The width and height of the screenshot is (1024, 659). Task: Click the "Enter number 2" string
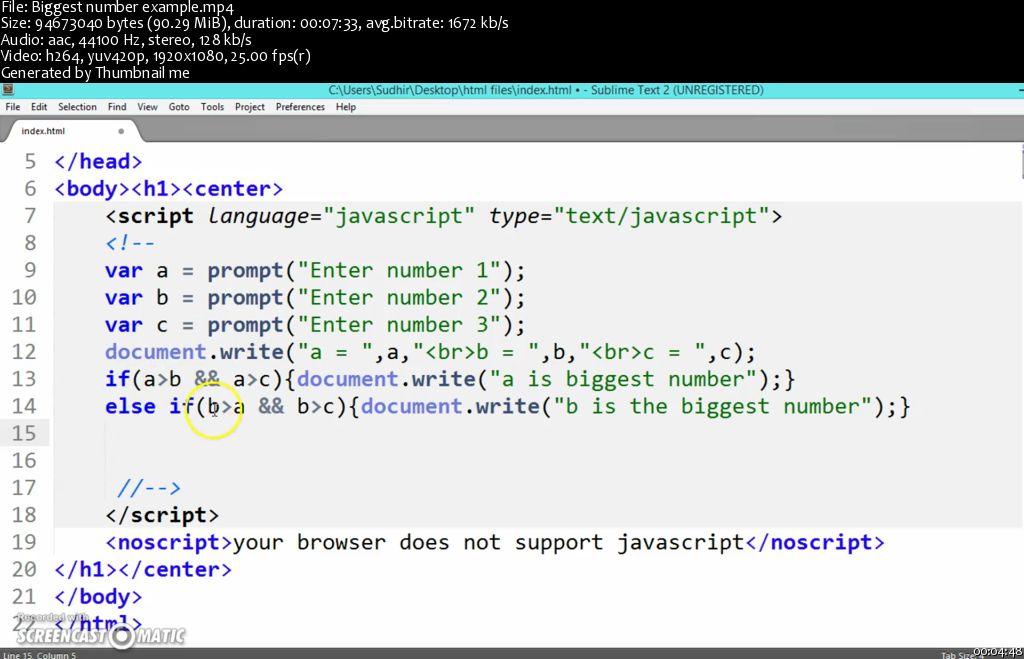[399, 298]
